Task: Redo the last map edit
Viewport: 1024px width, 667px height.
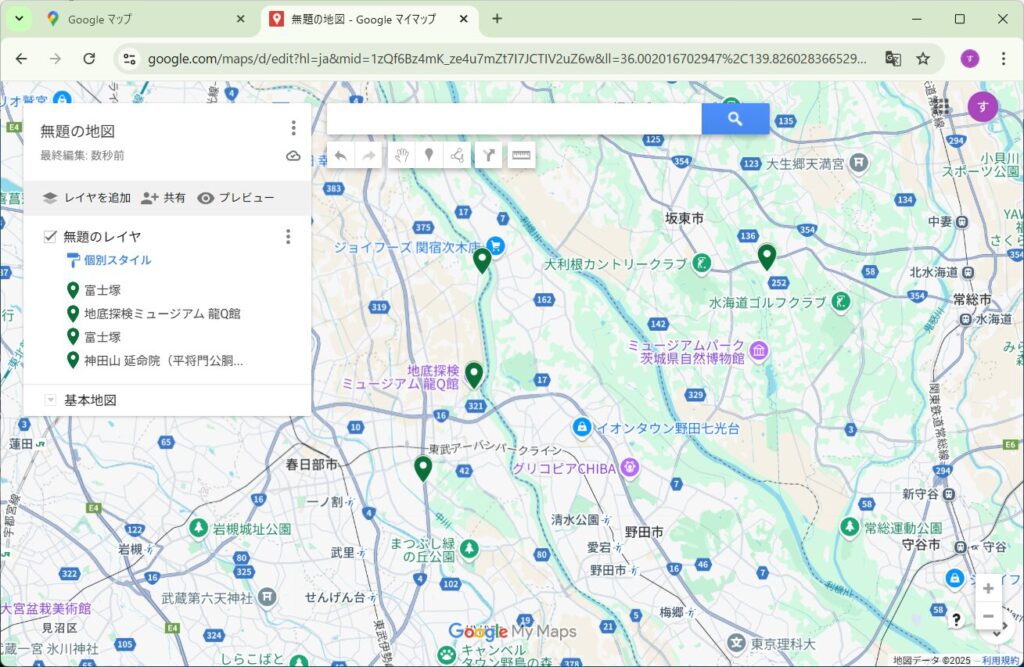Action: 369,155
